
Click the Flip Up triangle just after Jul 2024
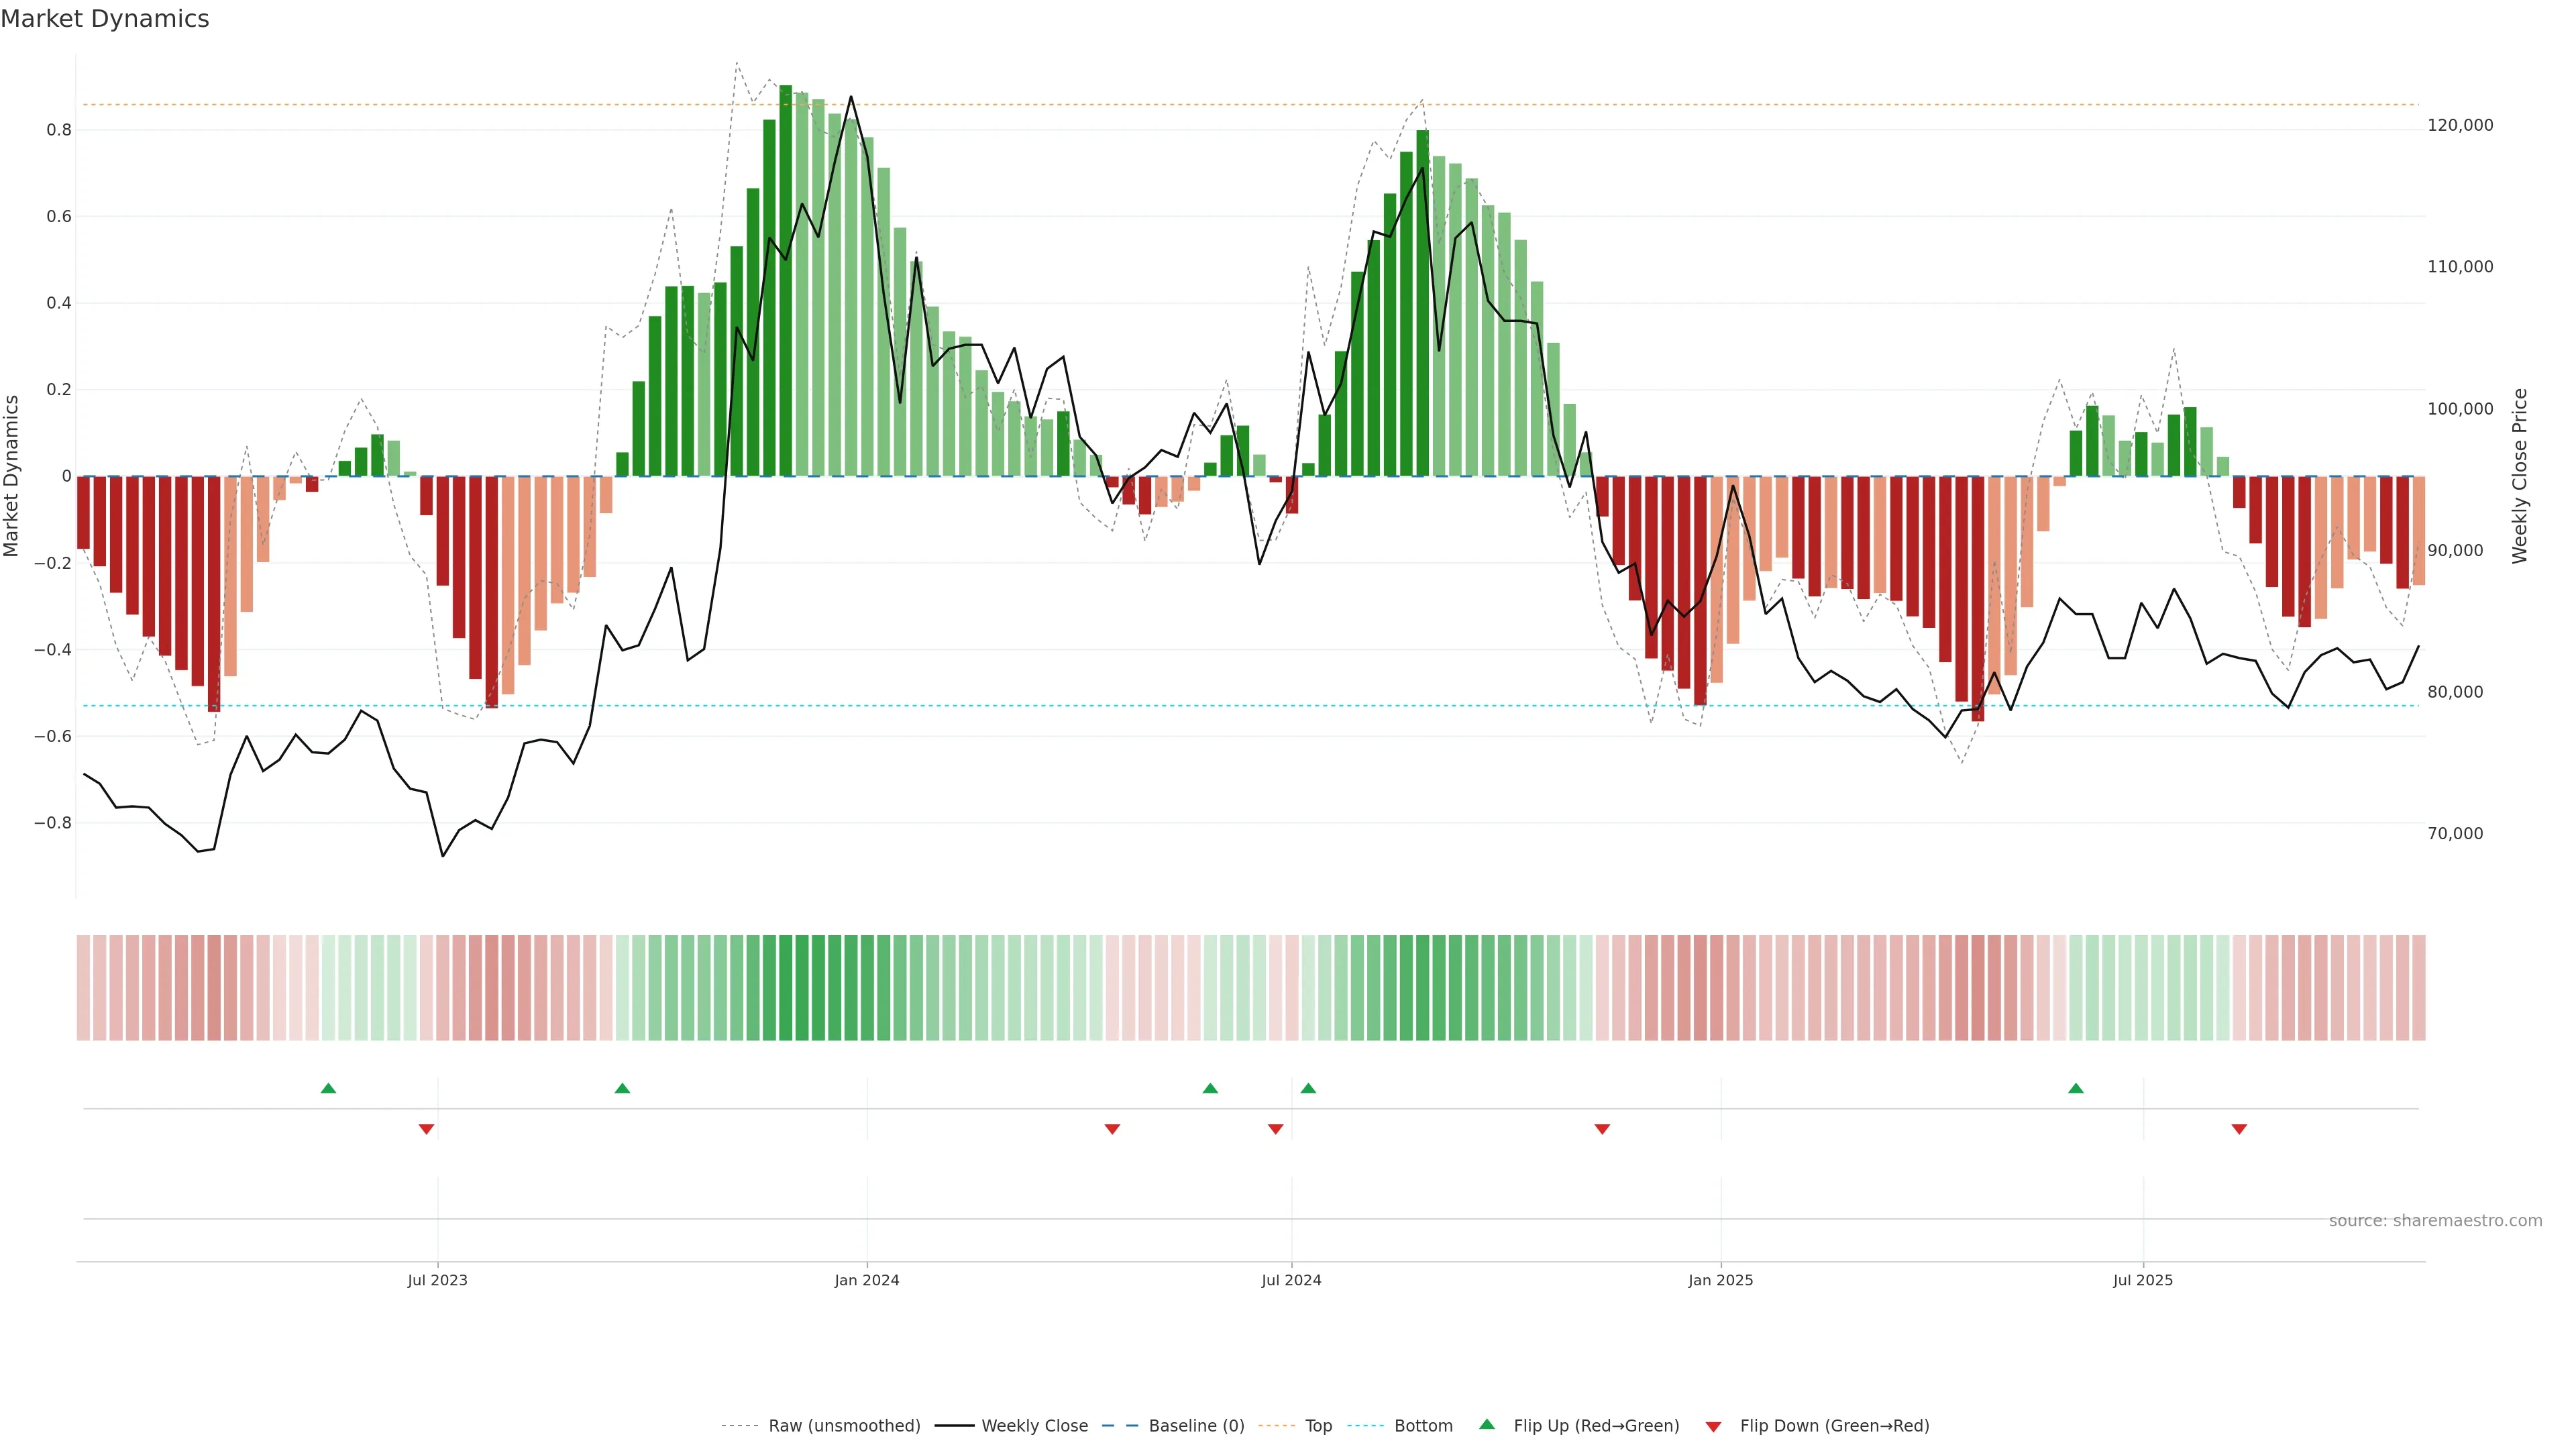coord(1308,1088)
